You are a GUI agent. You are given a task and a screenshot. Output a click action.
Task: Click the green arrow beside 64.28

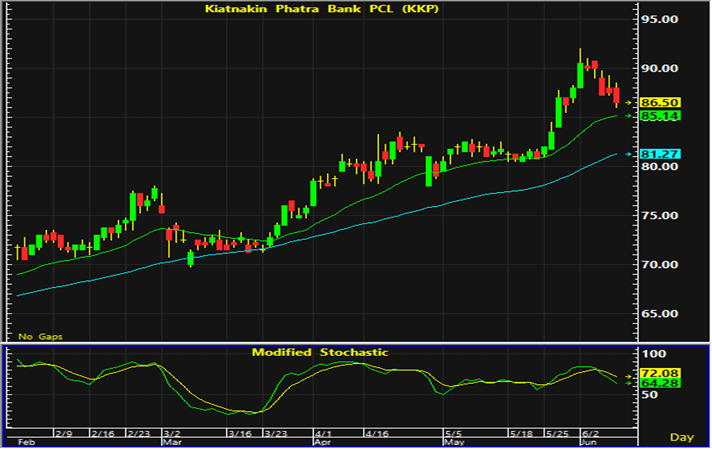628,384
